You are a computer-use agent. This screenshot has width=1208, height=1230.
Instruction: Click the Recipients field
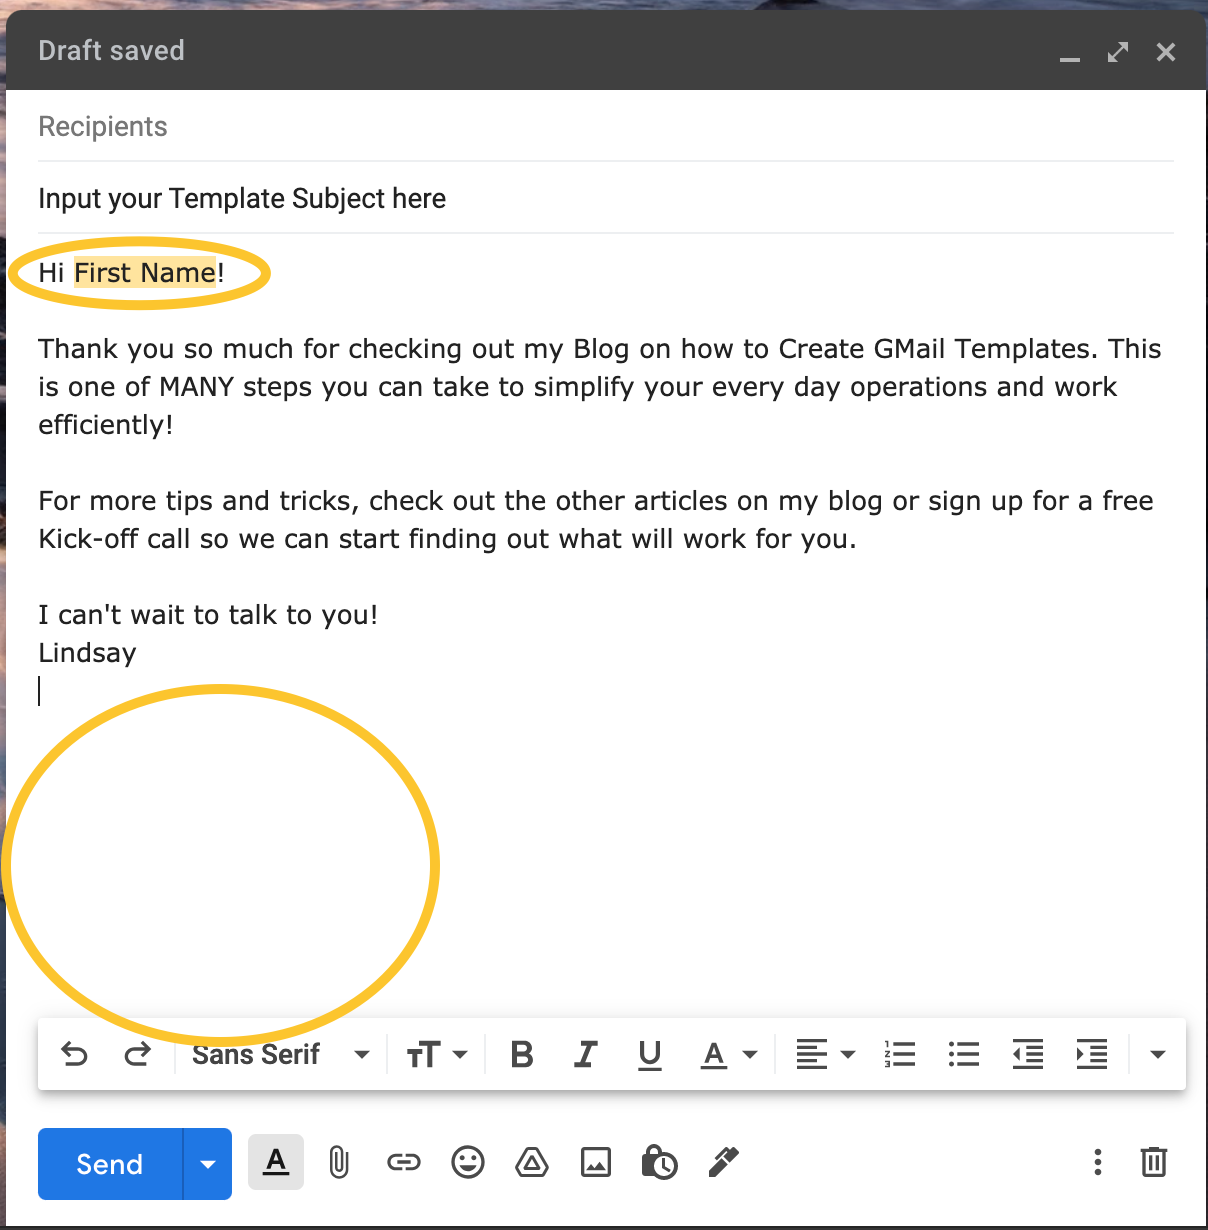(103, 126)
